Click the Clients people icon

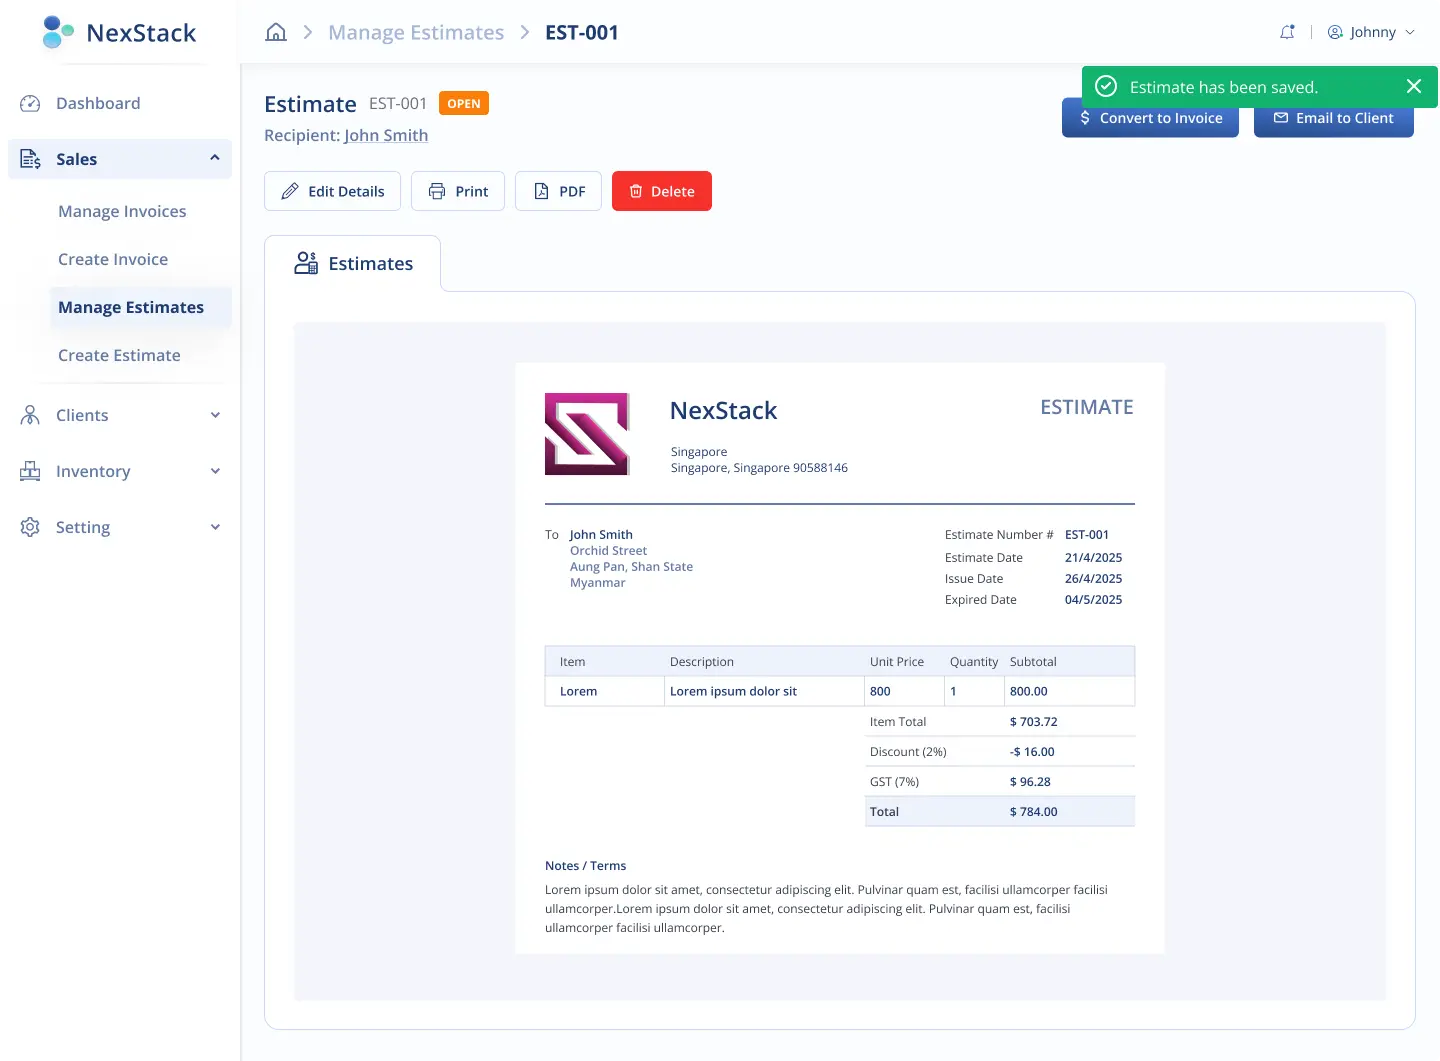30,415
